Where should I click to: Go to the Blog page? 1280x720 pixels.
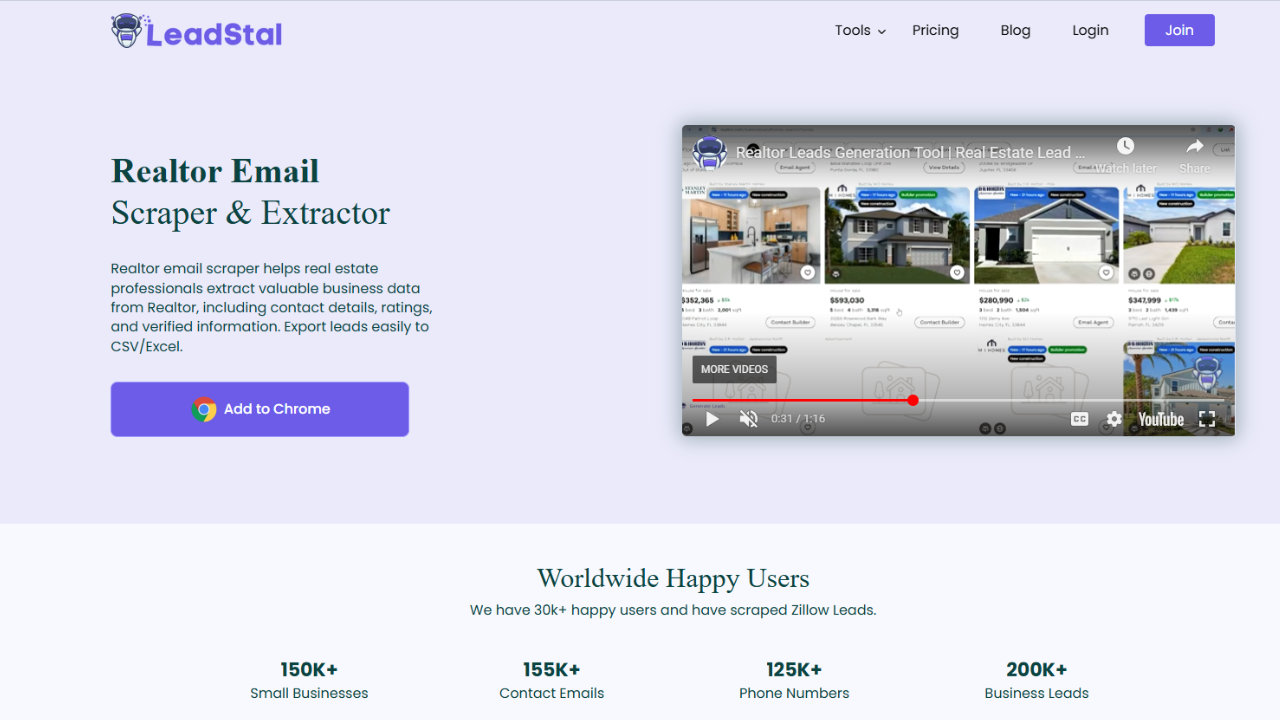click(1015, 30)
